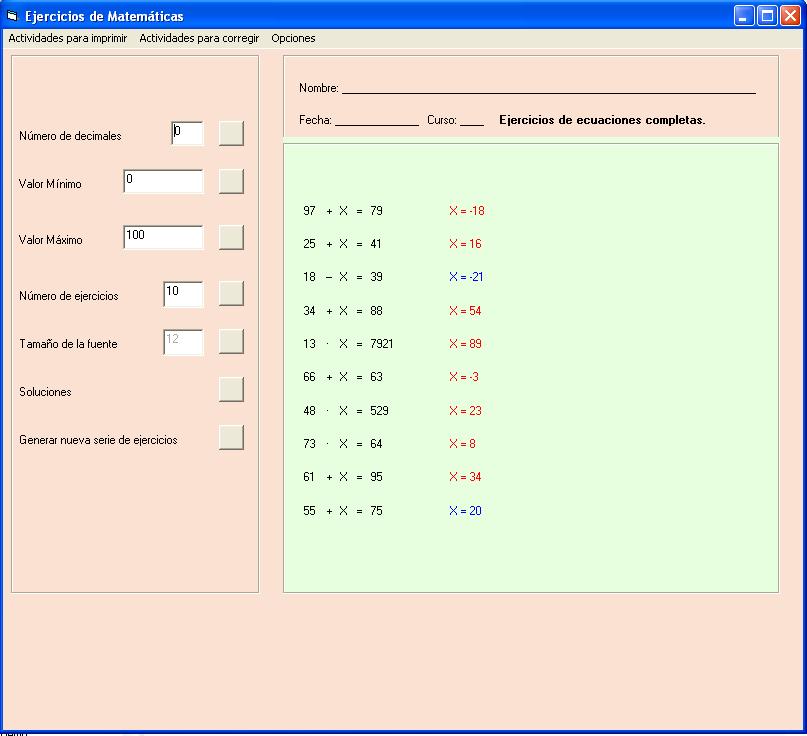Click the Número de ejercicios input field
Image resolution: width=807 pixels, height=736 pixels.
tap(183, 294)
